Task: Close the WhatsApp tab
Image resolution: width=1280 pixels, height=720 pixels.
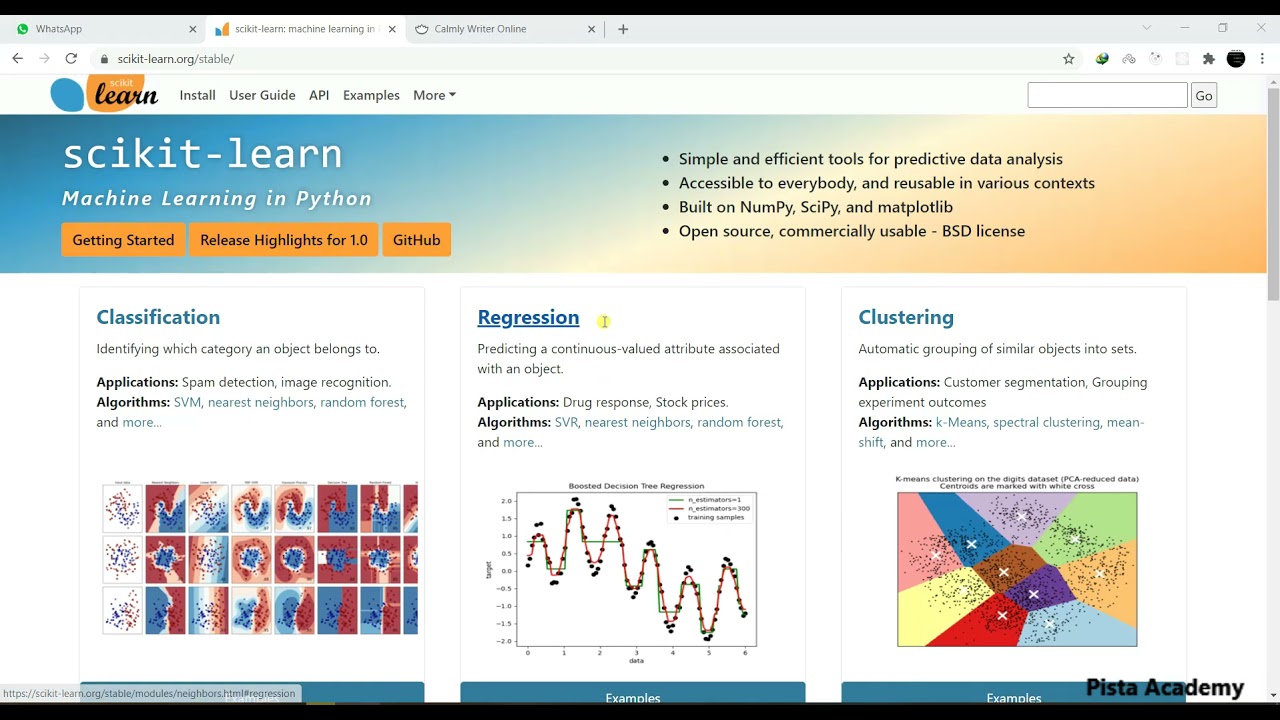Action: coord(193,29)
